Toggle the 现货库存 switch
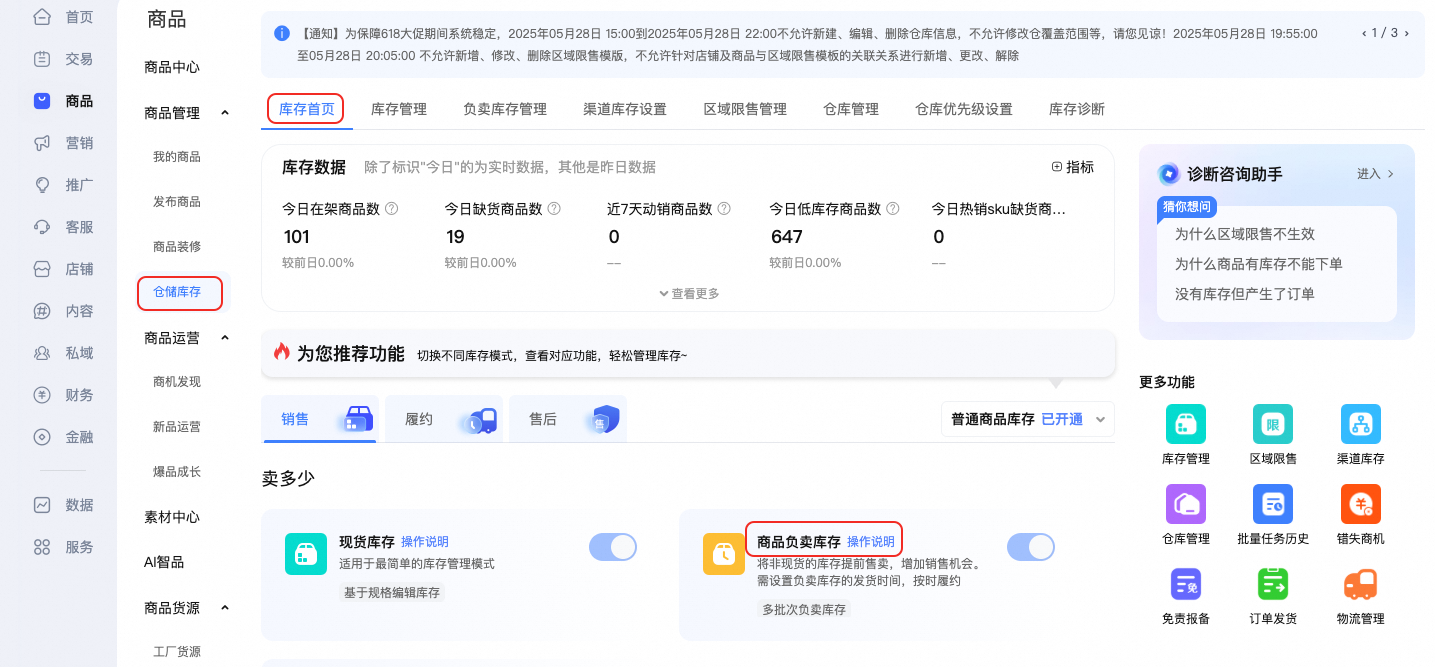This screenshot has height=667, width=1435. [613, 547]
